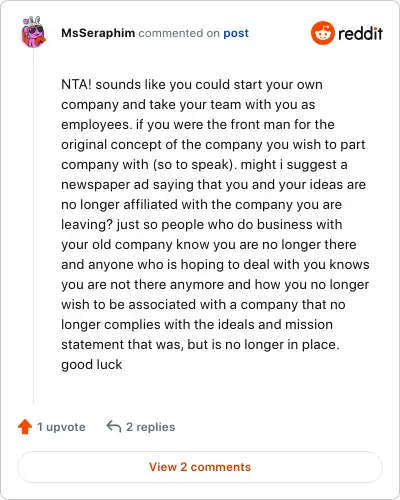Click the line beginning "employees. if you"
Image resolution: width=400 pixels, height=500 pixels.
(x=198, y=125)
